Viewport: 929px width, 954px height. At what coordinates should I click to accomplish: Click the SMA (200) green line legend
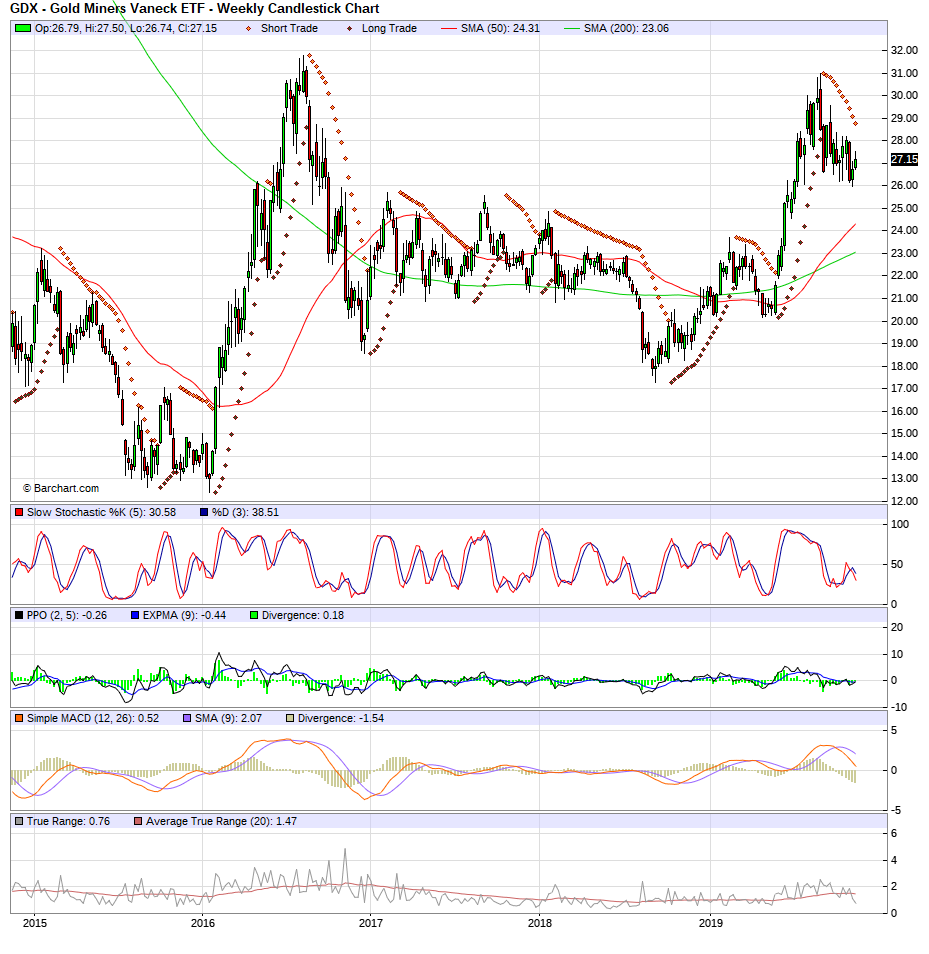click(x=572, y=29)
